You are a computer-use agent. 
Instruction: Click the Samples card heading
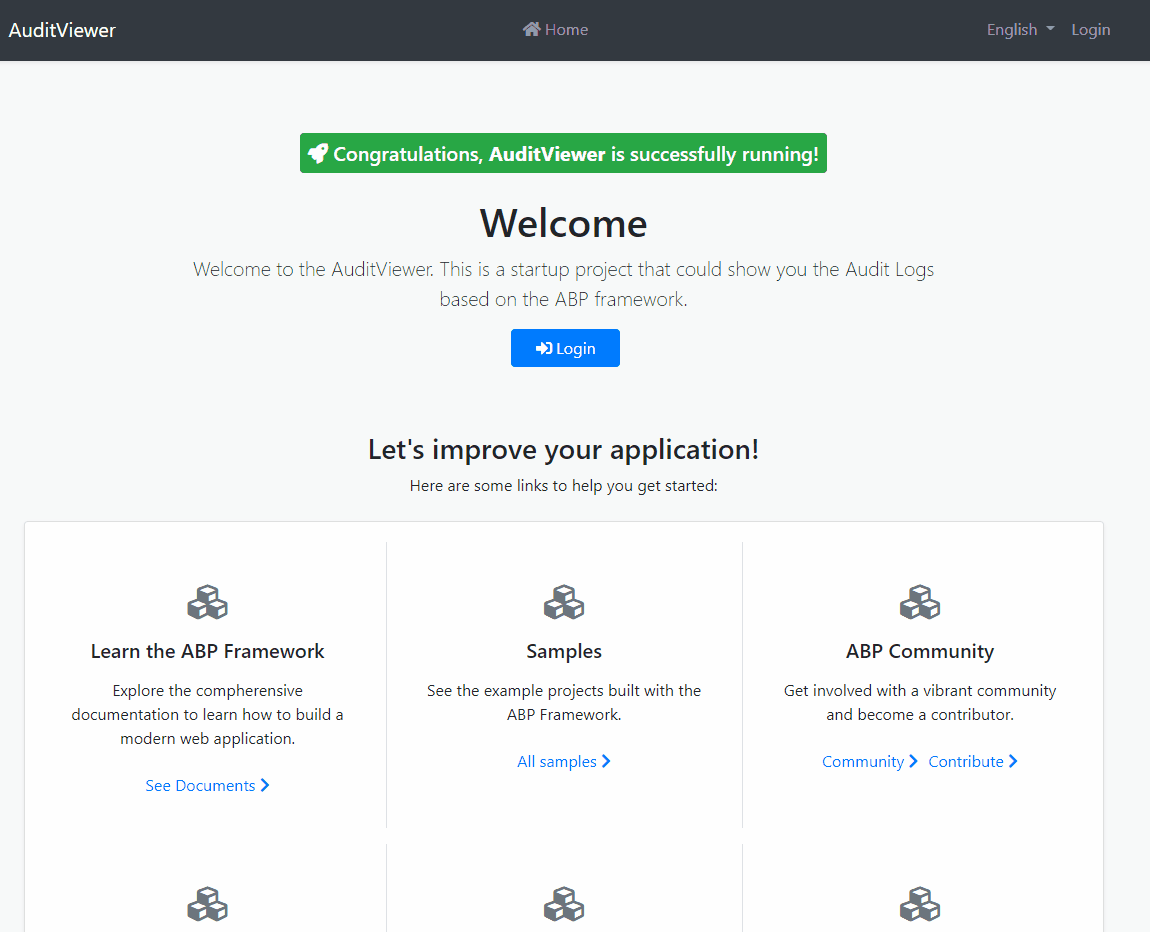564,651
